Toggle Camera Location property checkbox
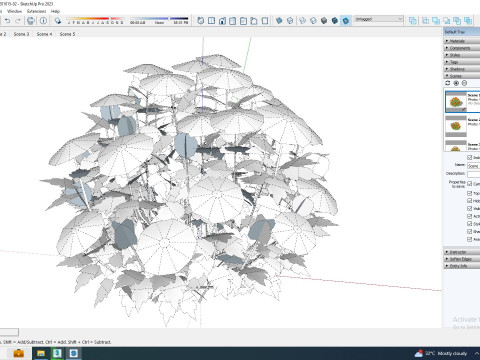The height and width of the screenshot is (360, 480). coord(470,184)
